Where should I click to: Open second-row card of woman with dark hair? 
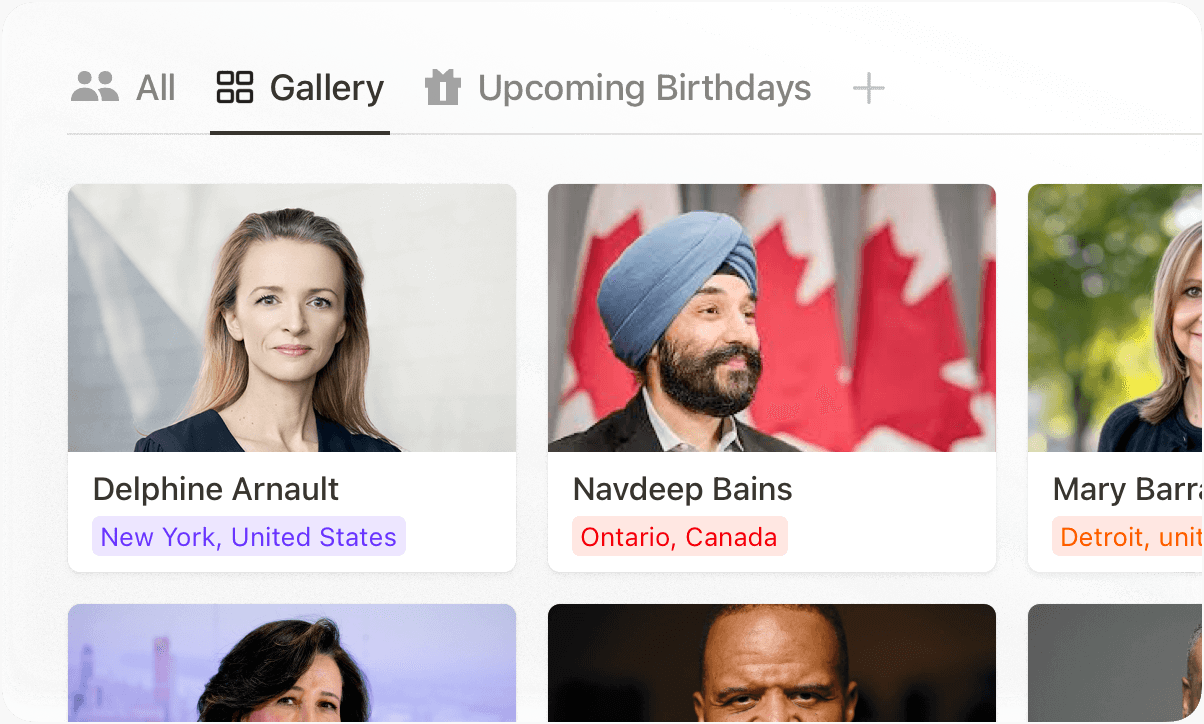(x=292, y=663)
